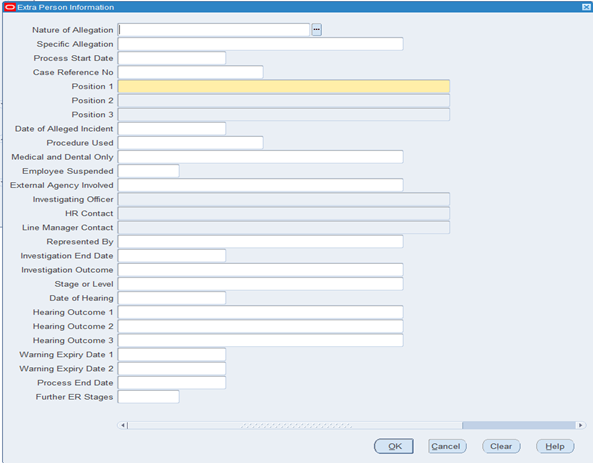Viewport: 593px width, 463px height.
Task: Select the Hearing Outcome 2 field
Action: coord(260,326)
